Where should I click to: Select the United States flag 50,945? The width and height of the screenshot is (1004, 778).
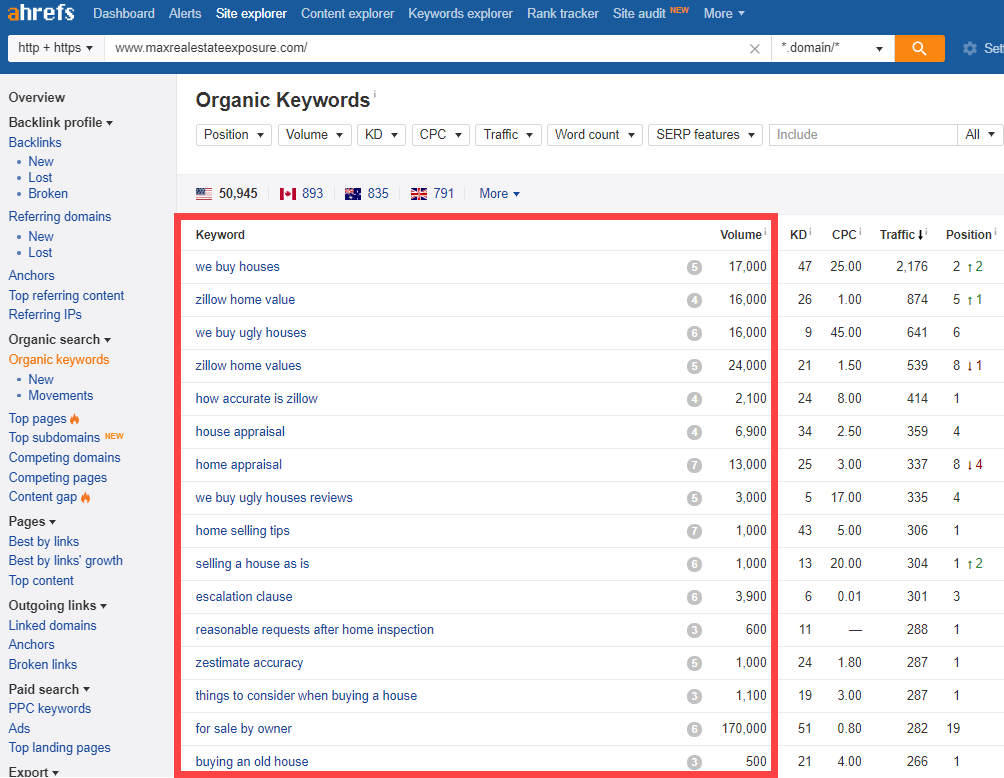click(x=227, y=193)
